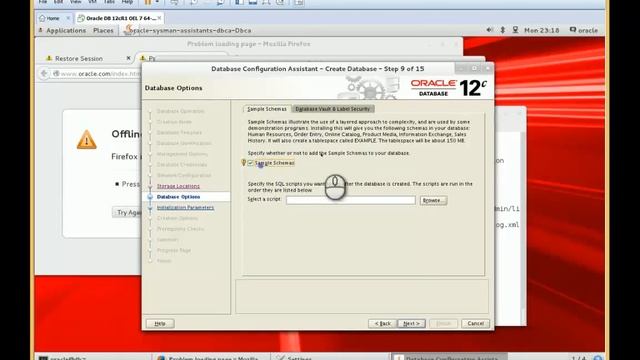The width and height of the screenshot is (640, 360).
Task: Minimize the Database Configuration Assistant window
Action: point(461,69)
